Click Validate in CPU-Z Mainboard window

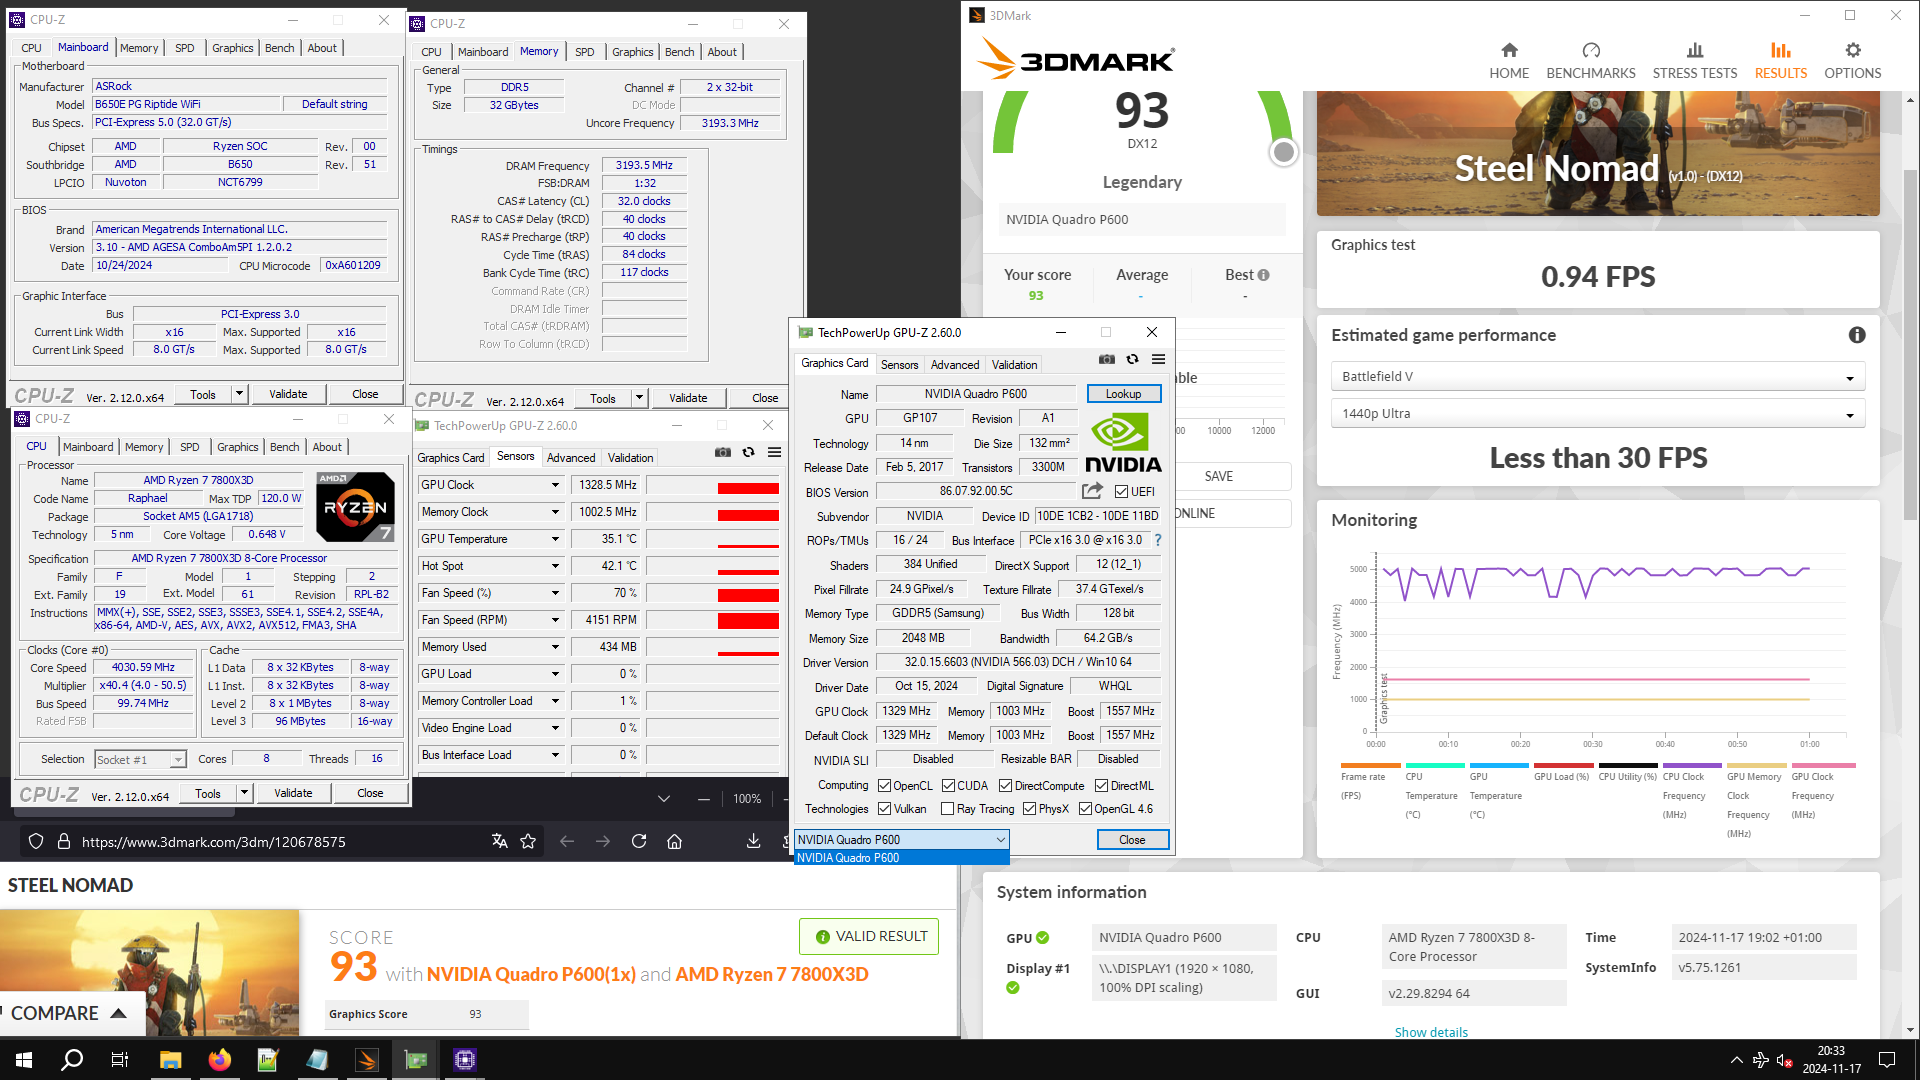288,394
